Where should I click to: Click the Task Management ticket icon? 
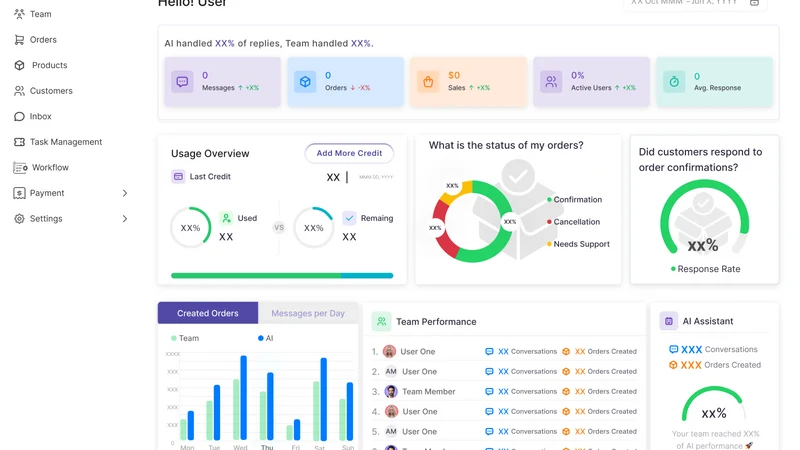(x=19, y=142)
